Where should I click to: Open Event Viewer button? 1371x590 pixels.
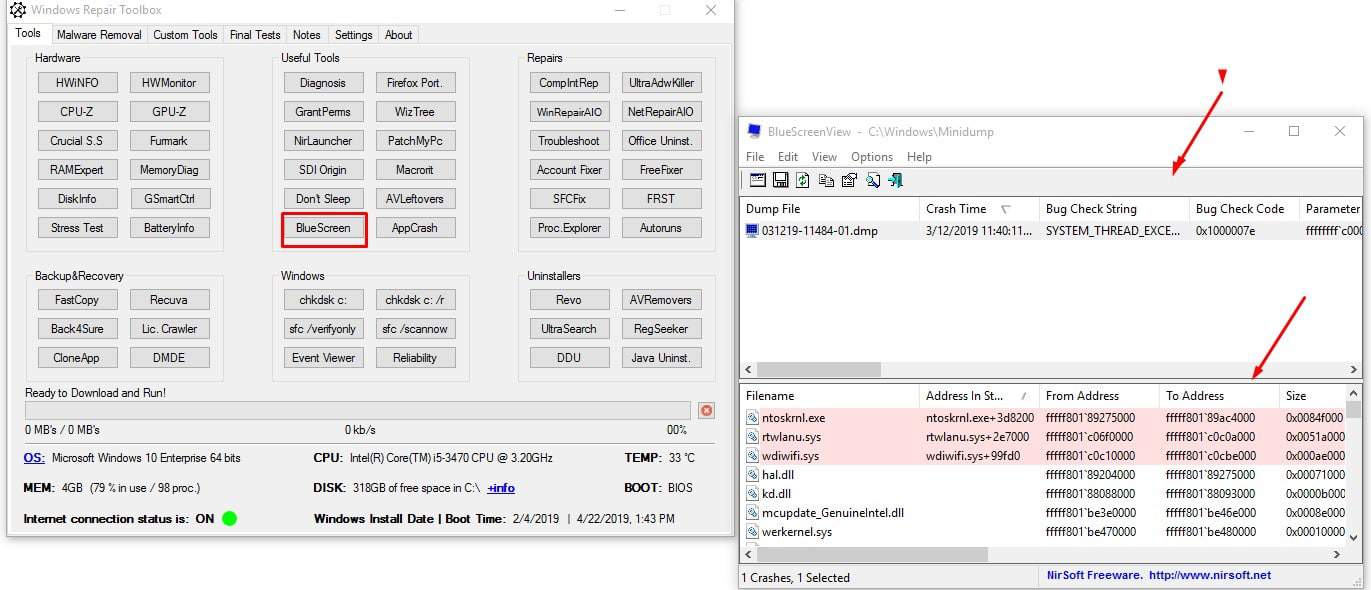pyautogui.click(x=323, y=358)
